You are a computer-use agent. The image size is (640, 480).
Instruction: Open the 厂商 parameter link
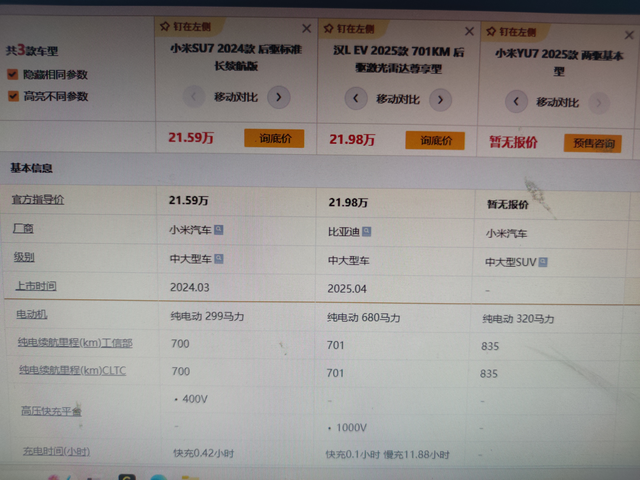pos(23,228)
